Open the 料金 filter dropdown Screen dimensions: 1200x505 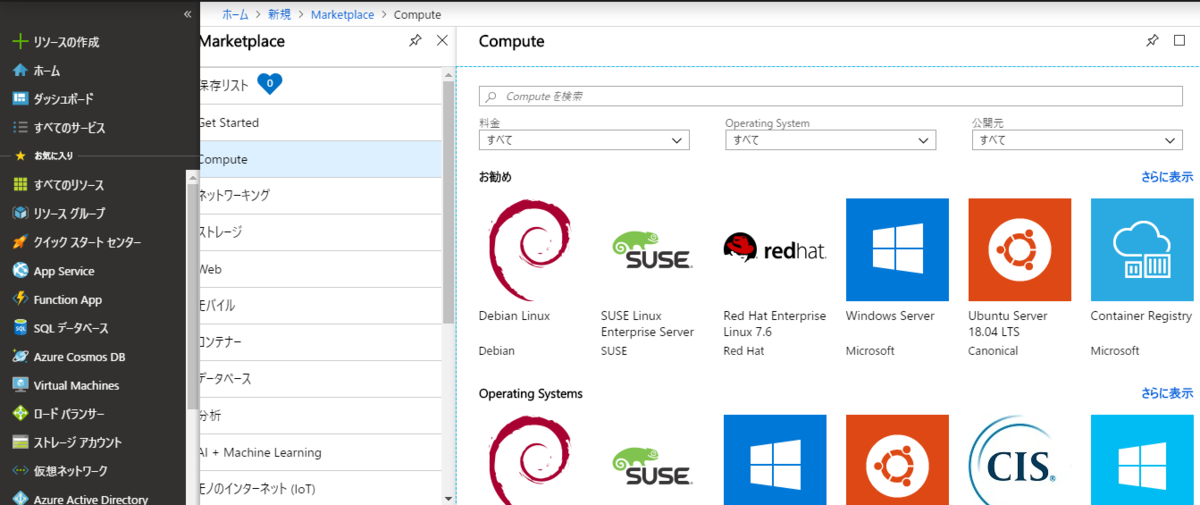pos(584,140)
